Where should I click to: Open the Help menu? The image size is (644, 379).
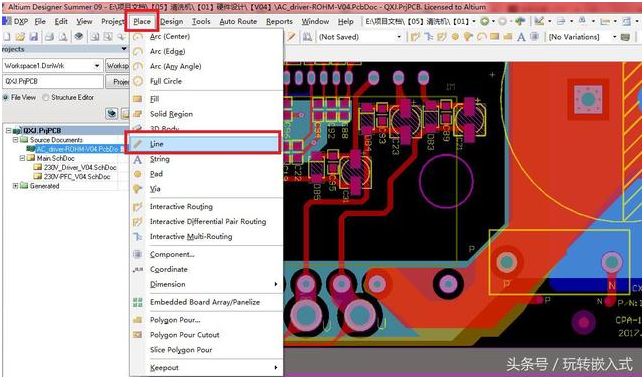pos(345,21)
